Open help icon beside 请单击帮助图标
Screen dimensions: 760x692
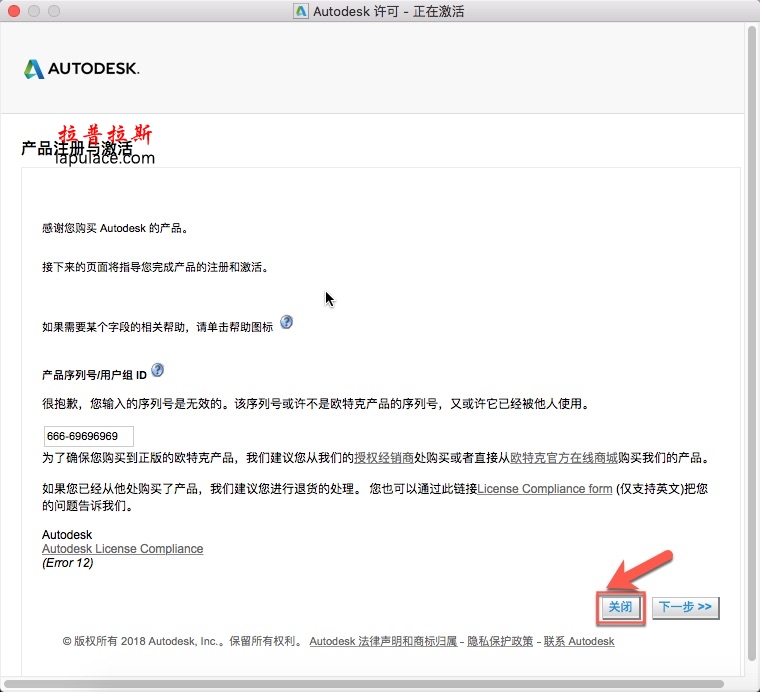[286, 322]
